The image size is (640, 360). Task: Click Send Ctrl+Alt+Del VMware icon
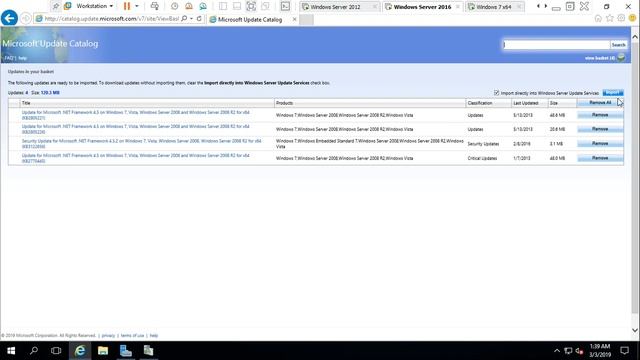pos(155,6)
